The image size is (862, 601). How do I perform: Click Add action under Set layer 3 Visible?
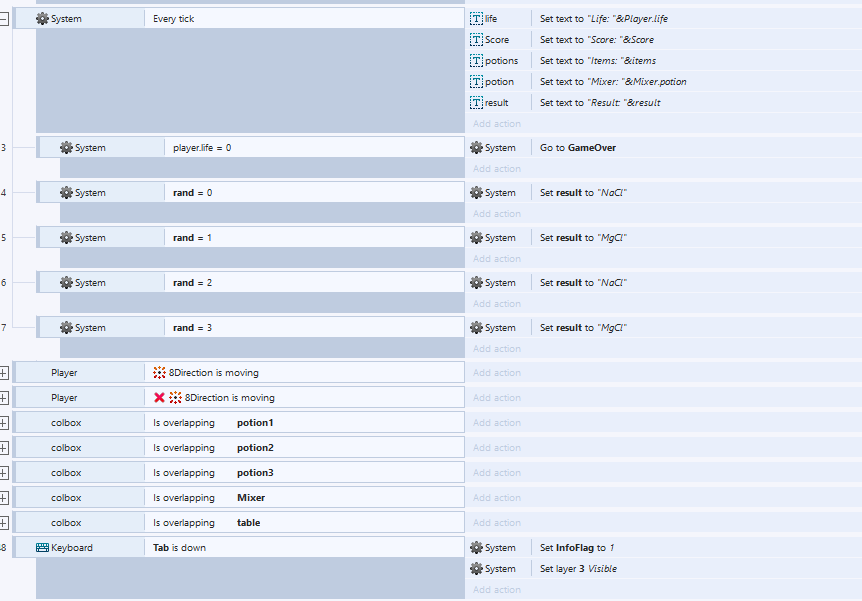(x=497, y=589)
